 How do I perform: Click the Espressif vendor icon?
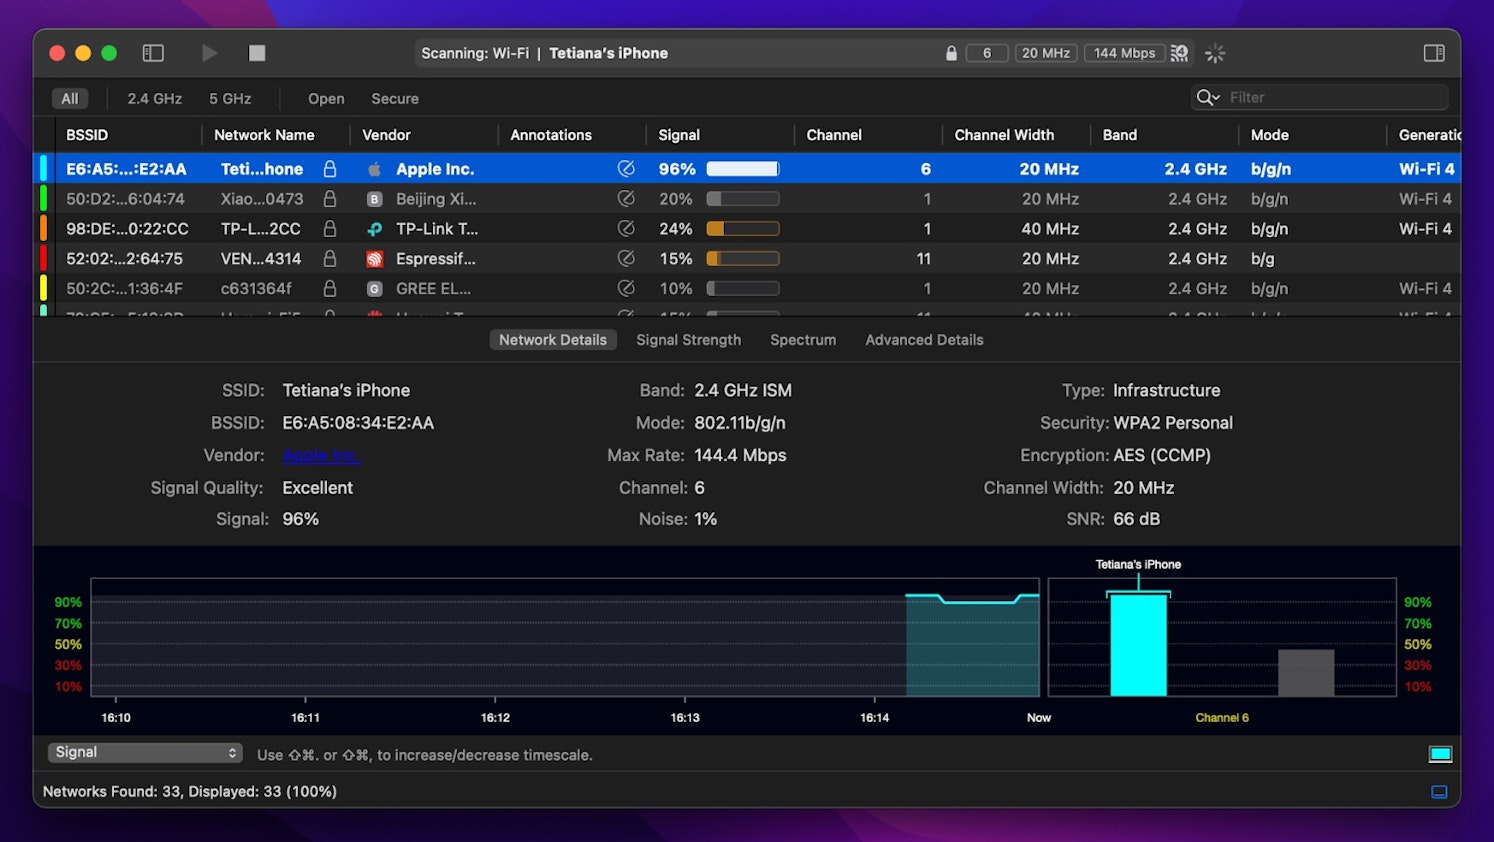coord(374,259)
